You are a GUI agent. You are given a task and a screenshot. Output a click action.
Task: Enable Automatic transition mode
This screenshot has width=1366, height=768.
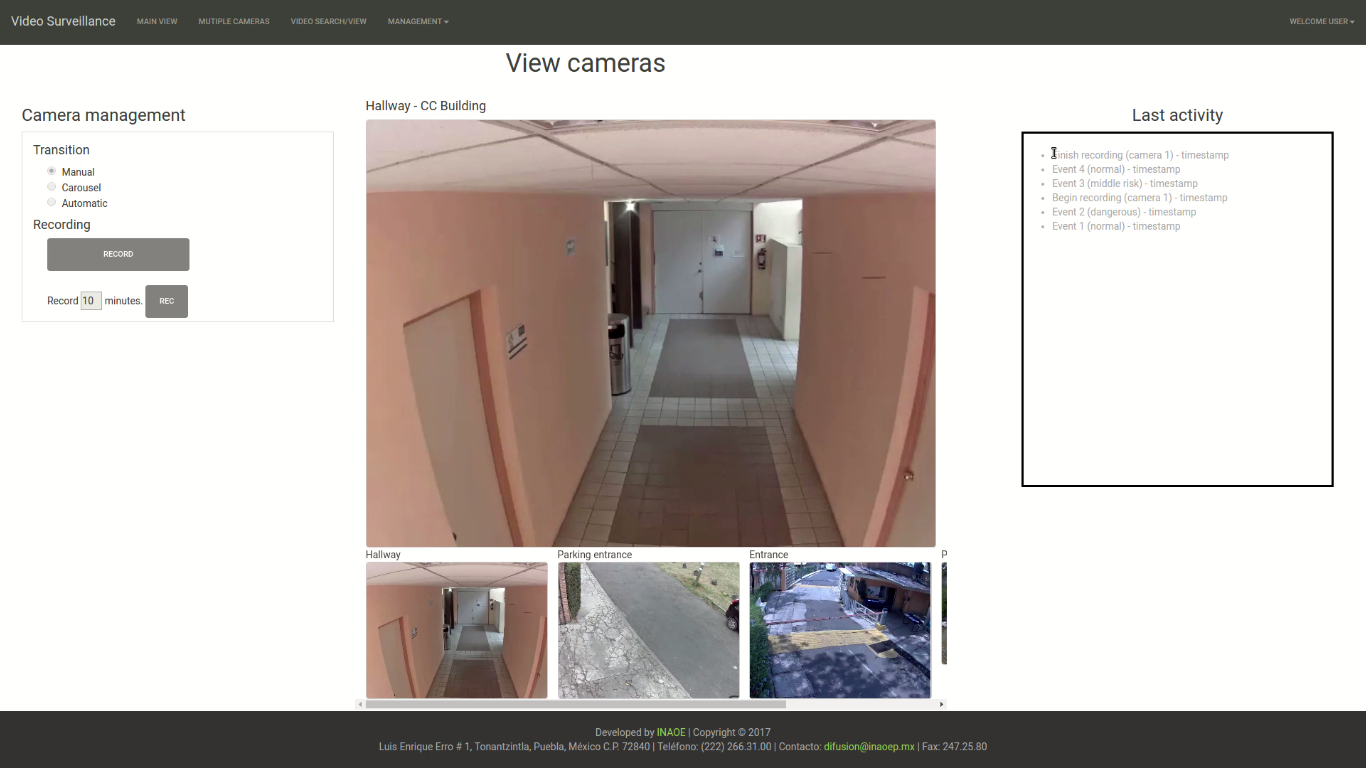pos(52,202)
